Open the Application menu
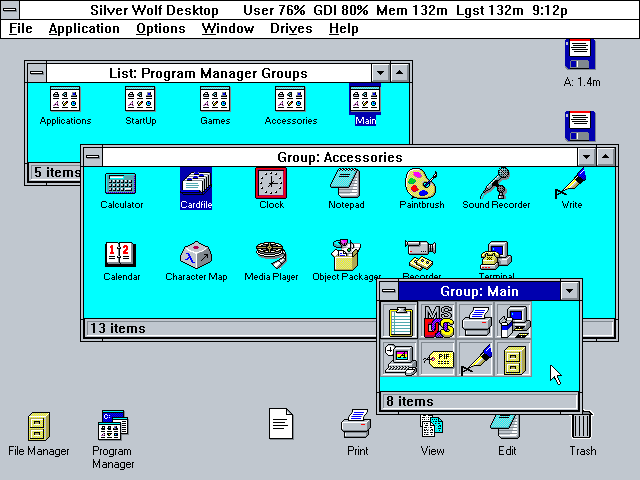The image size is (640, 480). tap(84, 29)
